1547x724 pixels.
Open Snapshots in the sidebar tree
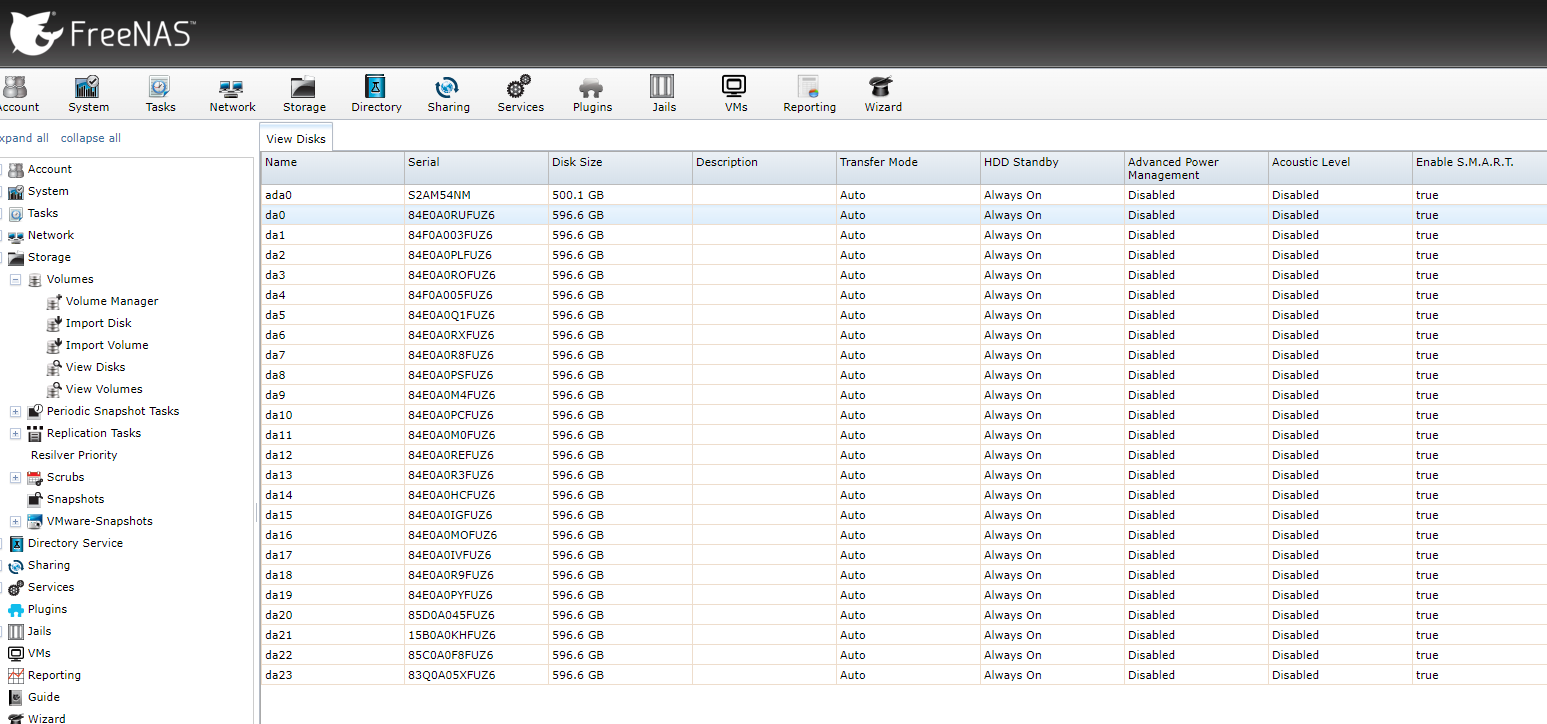tap(75, 499)
